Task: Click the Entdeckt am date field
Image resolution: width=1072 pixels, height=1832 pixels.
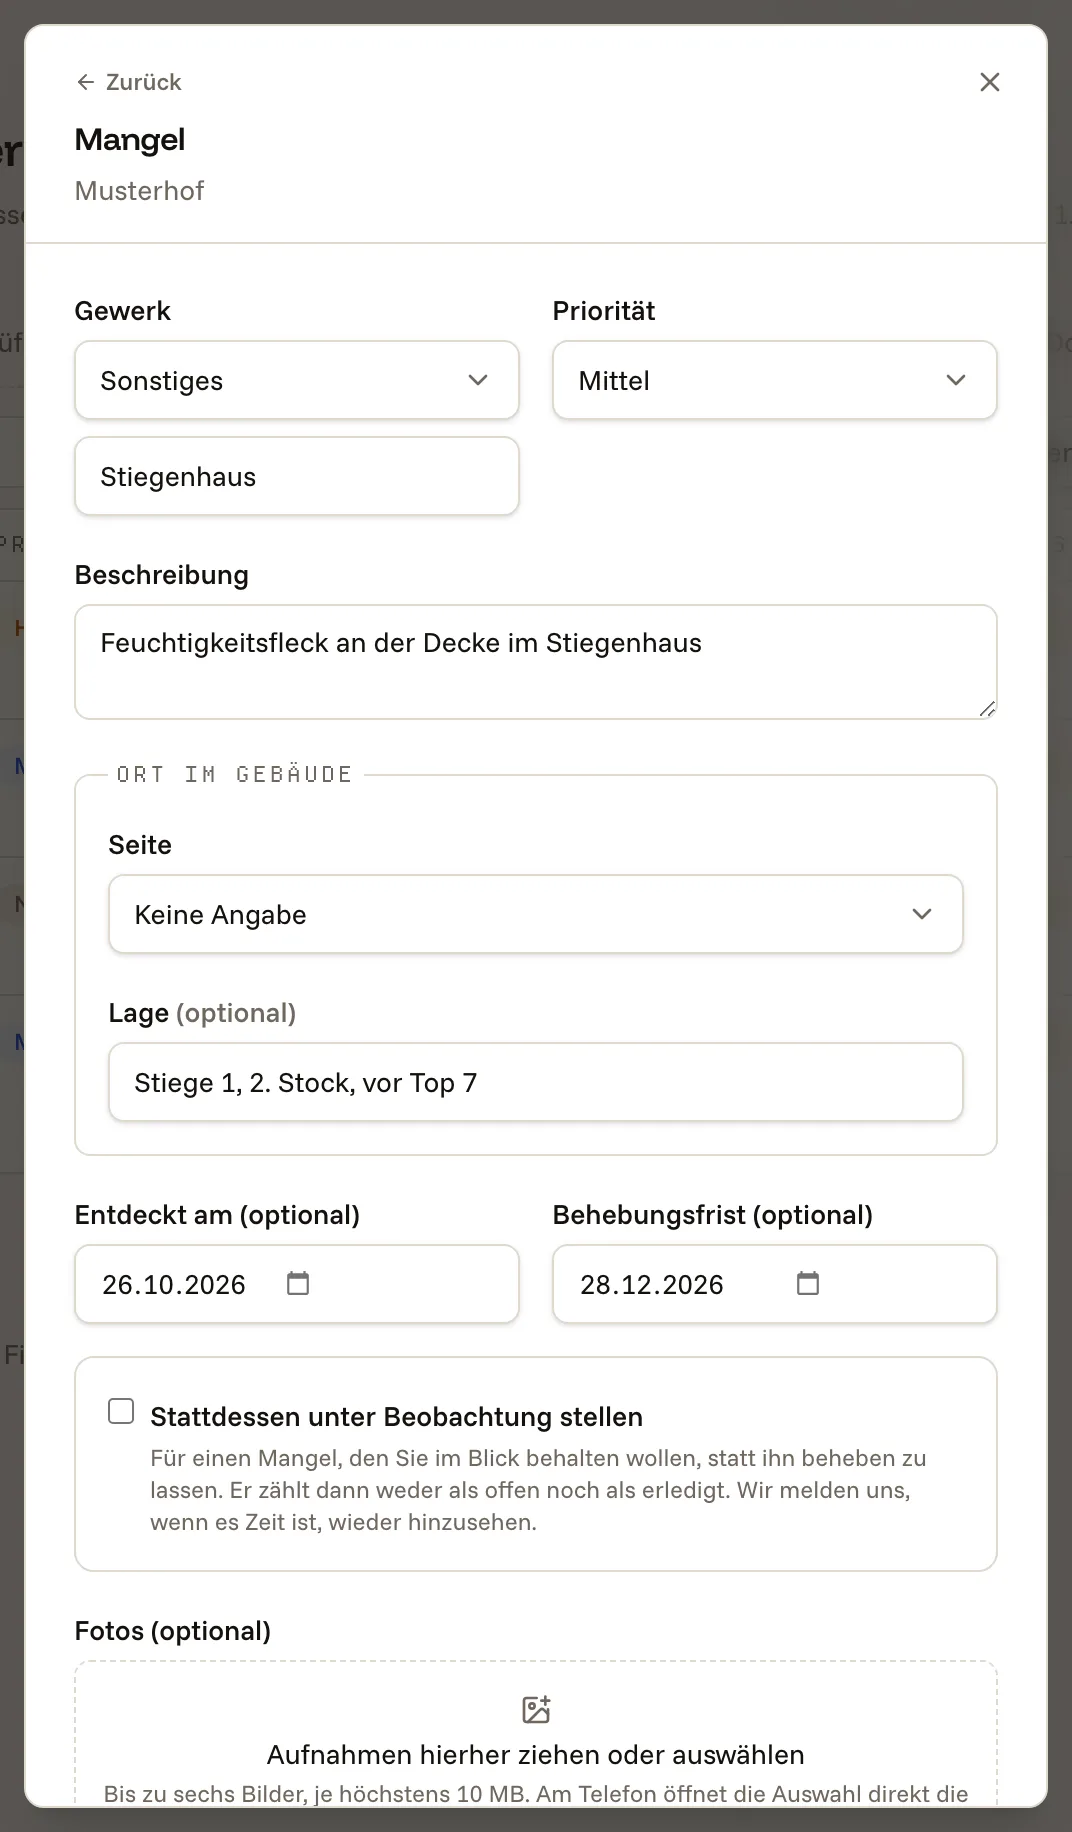Action: [x=297, y=1284]
